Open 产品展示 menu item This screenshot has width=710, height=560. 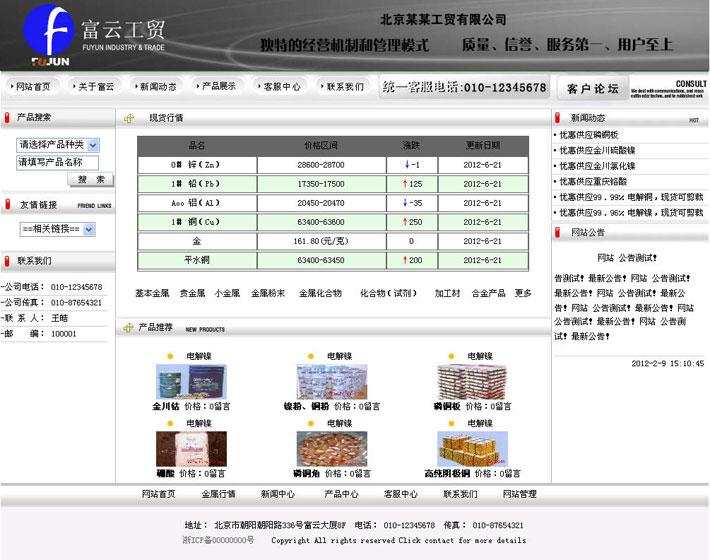click(216, 86)
